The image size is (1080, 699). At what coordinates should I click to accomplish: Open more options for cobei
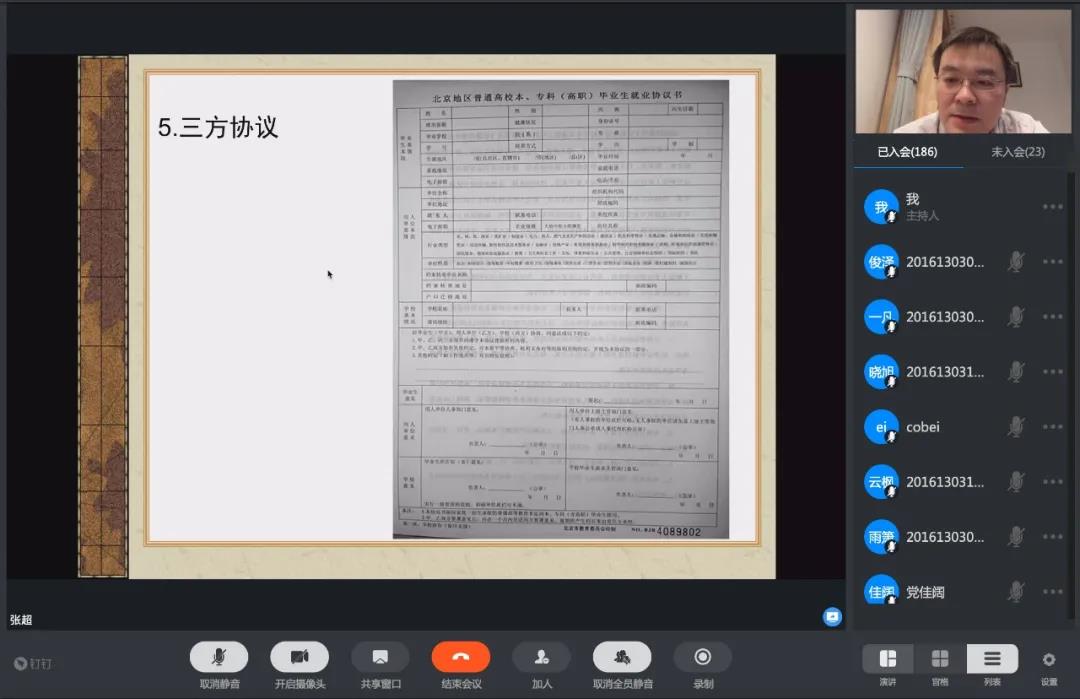click(1052, 427)
